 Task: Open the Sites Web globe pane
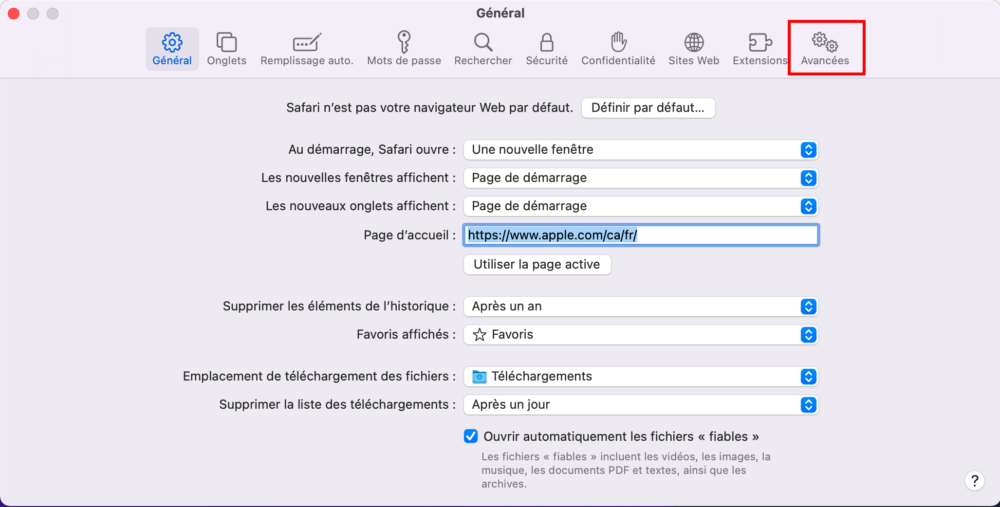[694, 48]
